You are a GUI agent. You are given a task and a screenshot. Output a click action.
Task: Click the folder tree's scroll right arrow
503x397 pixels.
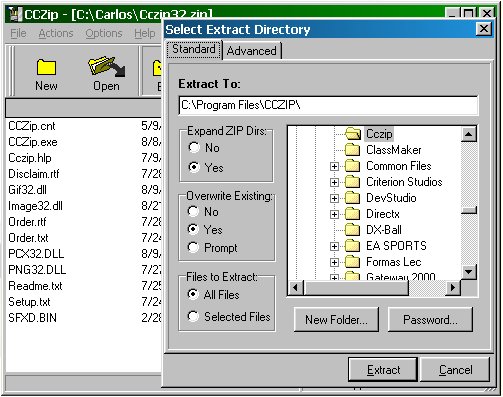[x=453, y=288]
